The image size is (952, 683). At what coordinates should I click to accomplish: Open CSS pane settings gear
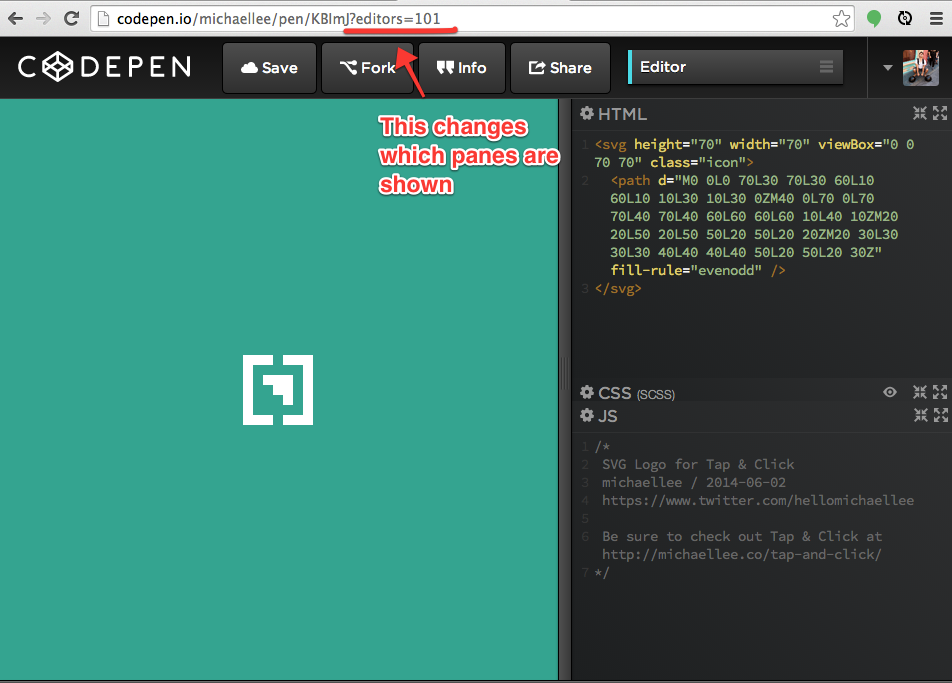586,392
